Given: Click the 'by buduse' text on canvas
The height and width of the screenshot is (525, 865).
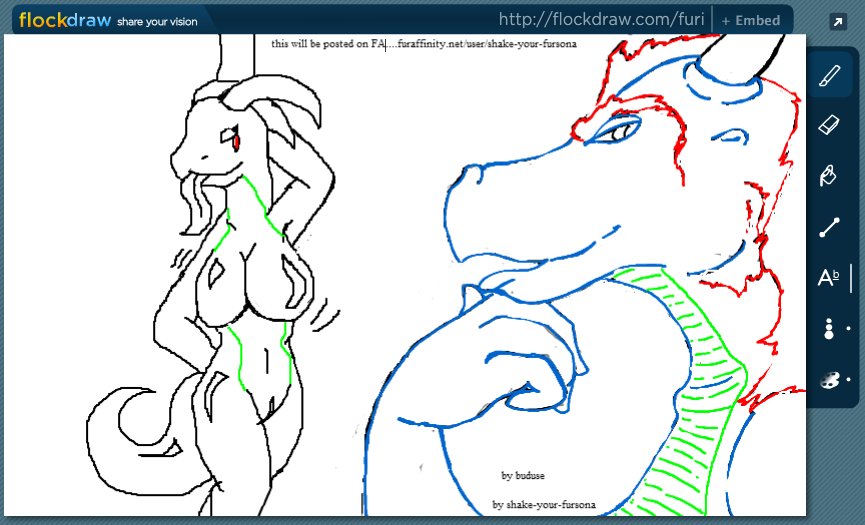Looking at the screenshot, I should pos(522,475).
